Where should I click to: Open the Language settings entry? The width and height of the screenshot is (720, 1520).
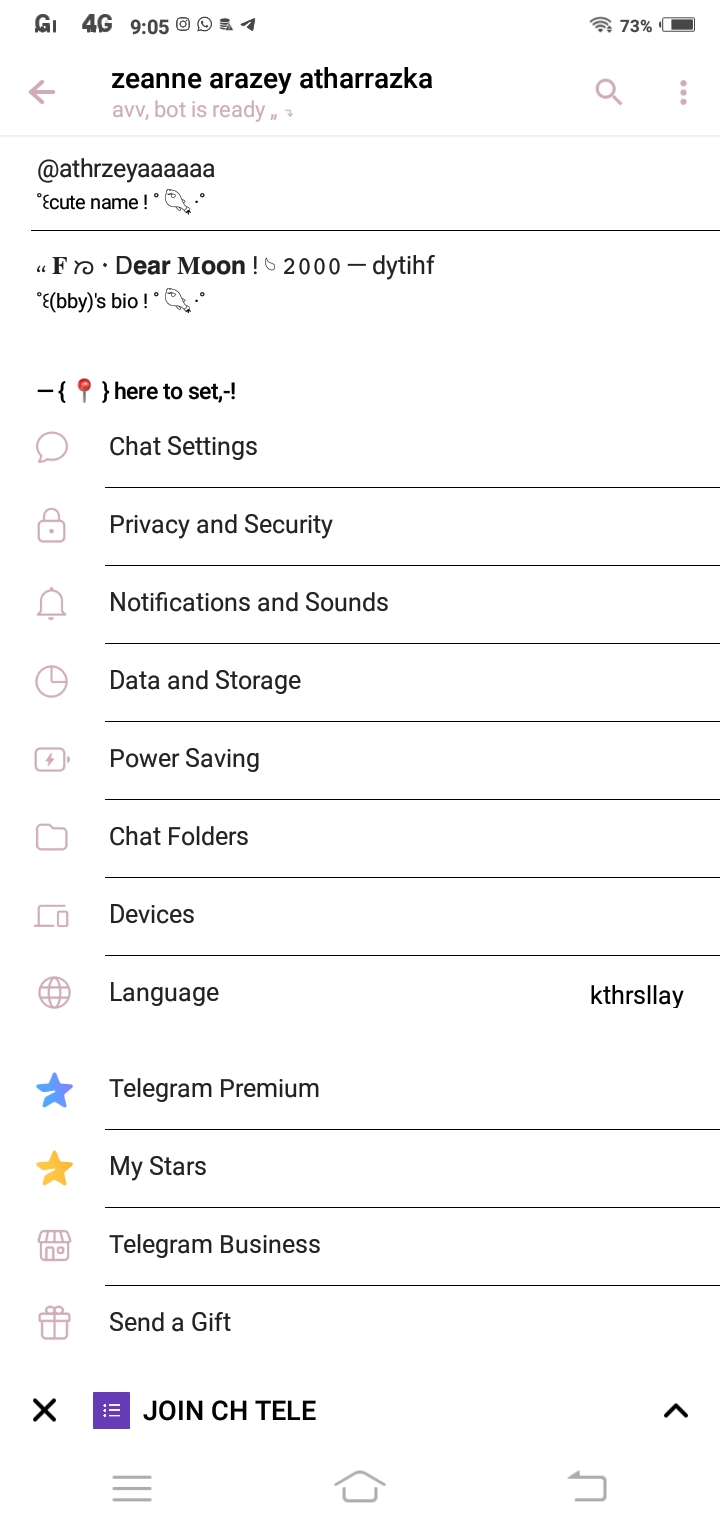(164, 993)
